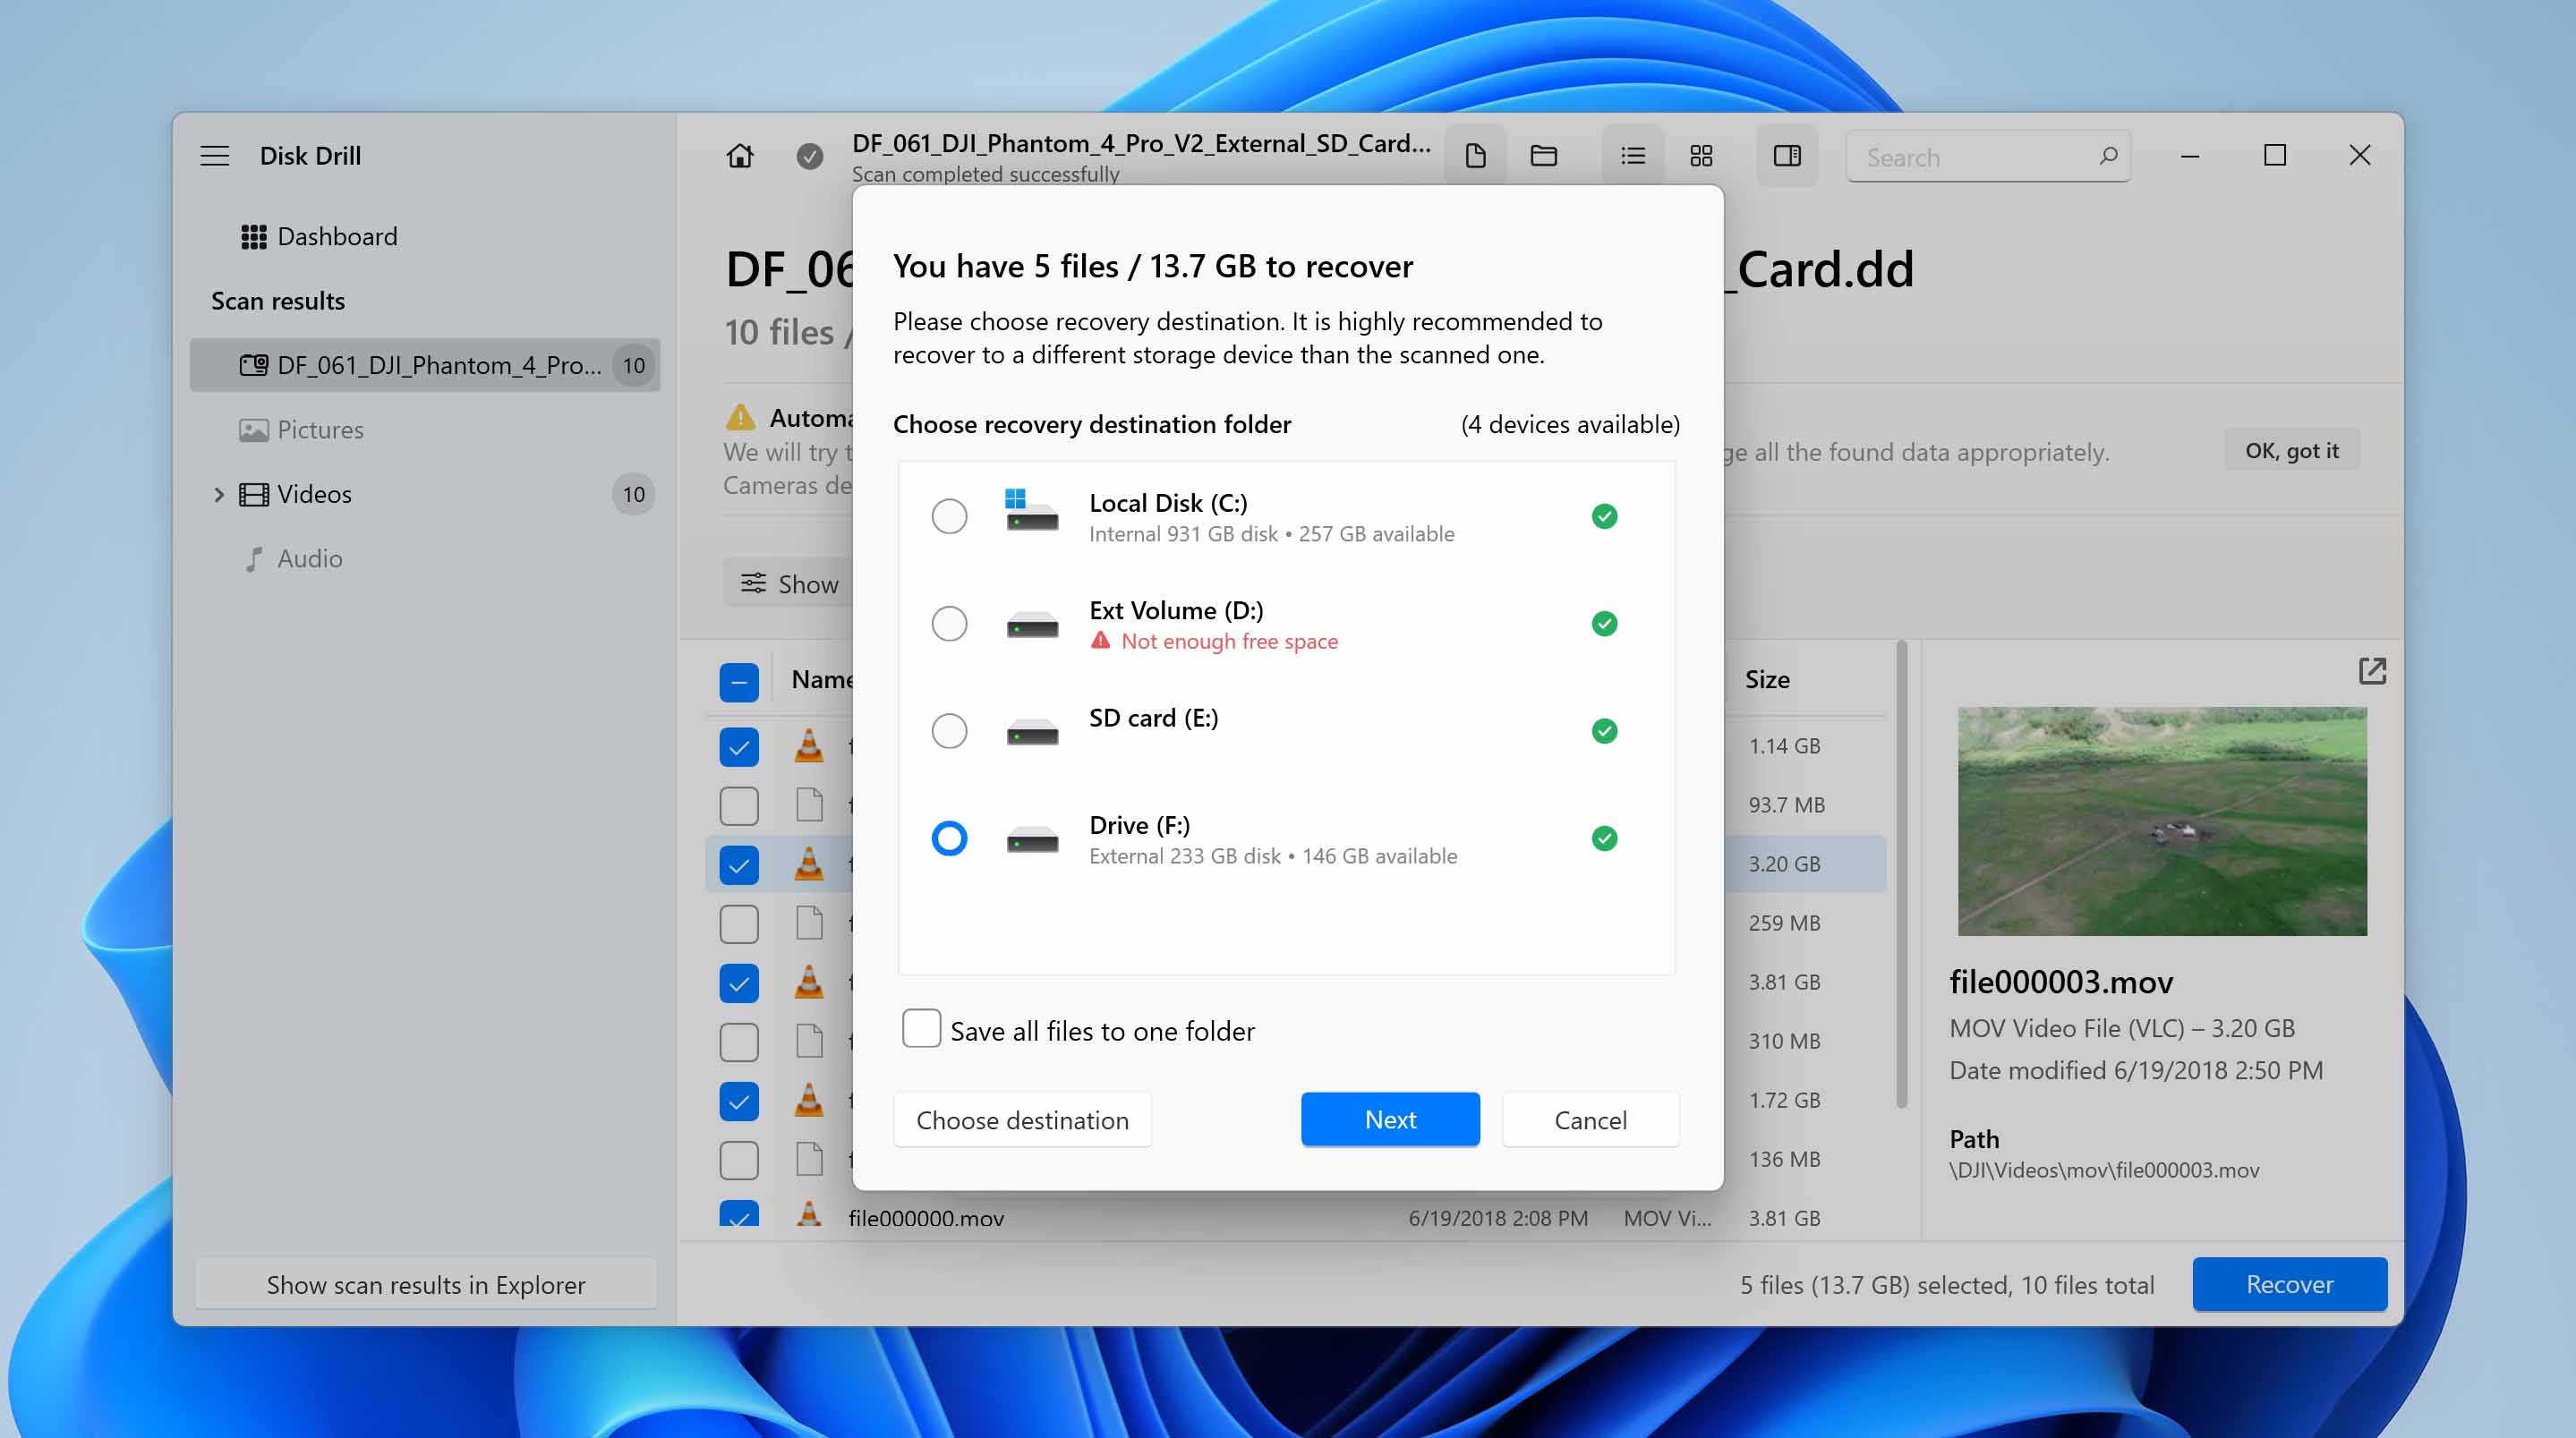Uncheck the 1.14 GB file checkbox
The height and width of the screenshot is (1438, 2576).
[x=739, y=747]
